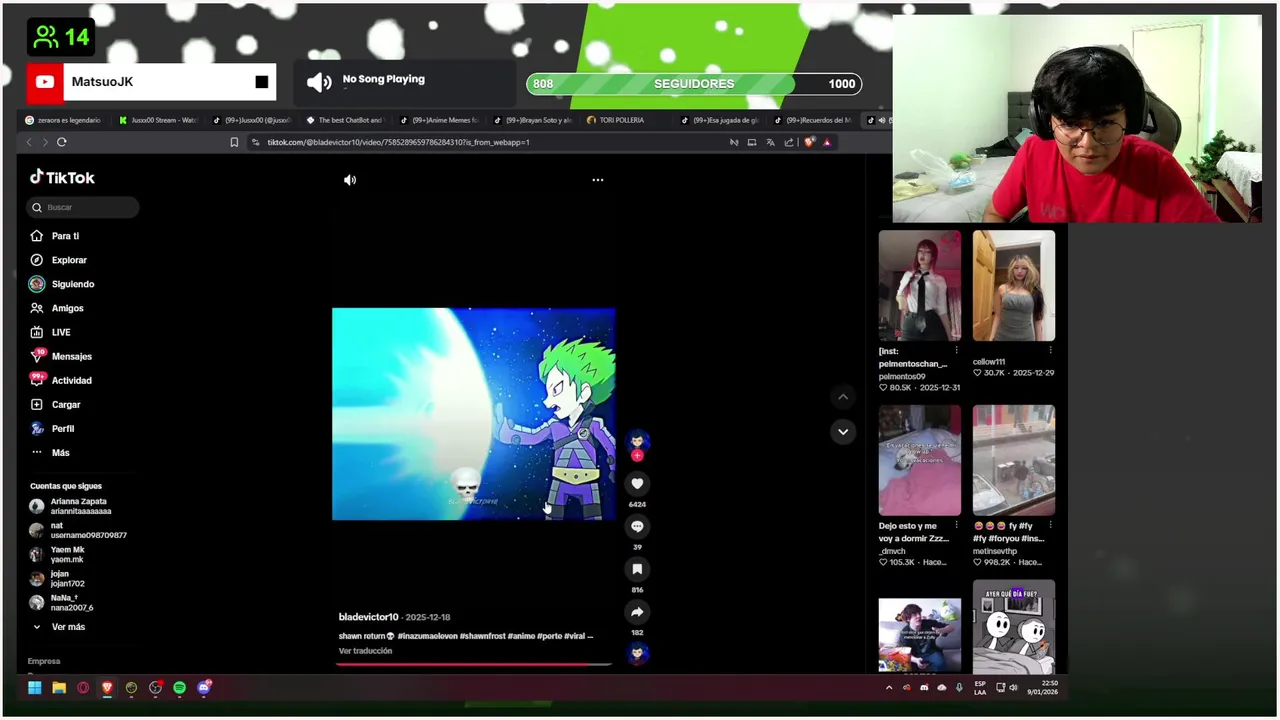Open options for _dmvch video card
The width and height of the screenshot is (1280, 720).
click(x=956, y=526)
